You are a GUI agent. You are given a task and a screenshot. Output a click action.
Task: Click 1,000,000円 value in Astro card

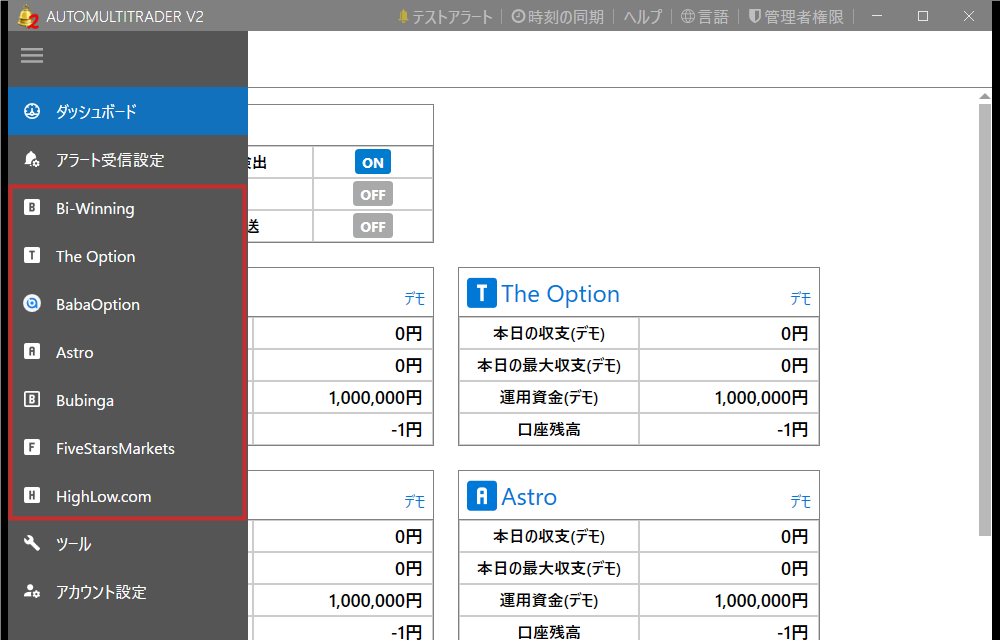[x=761, y=600]
